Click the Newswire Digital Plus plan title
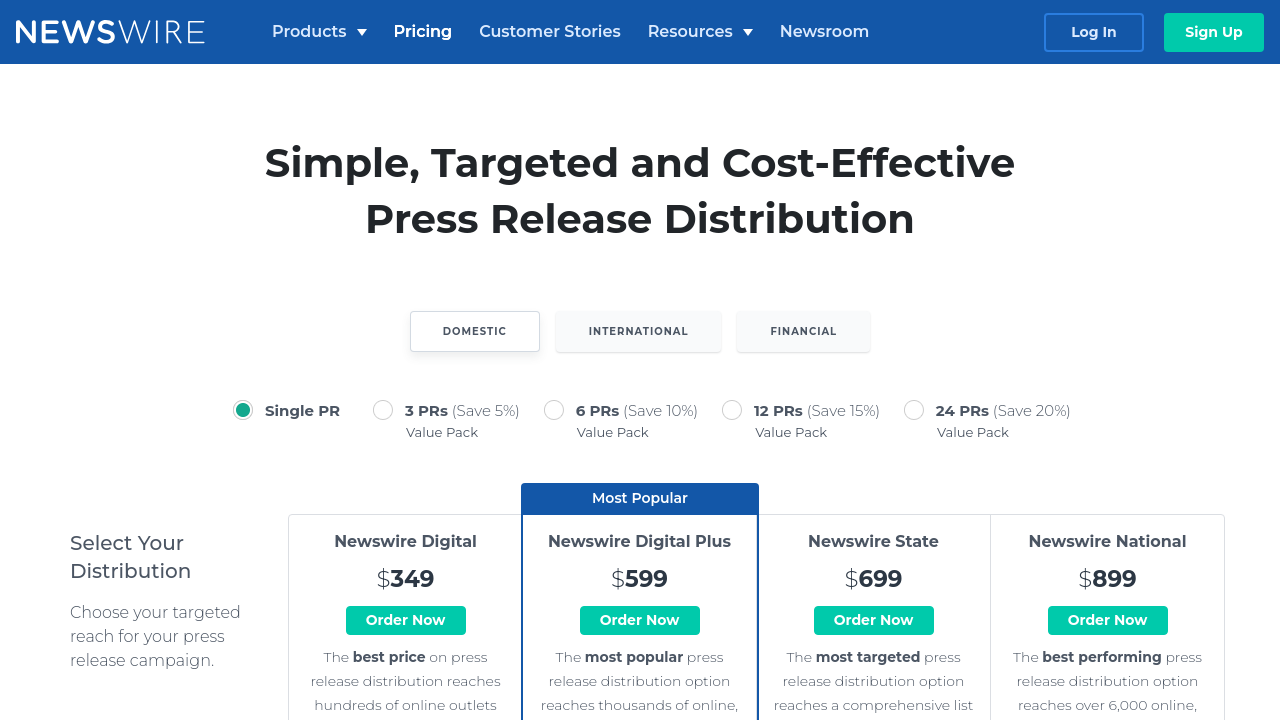 pos(640,541)
